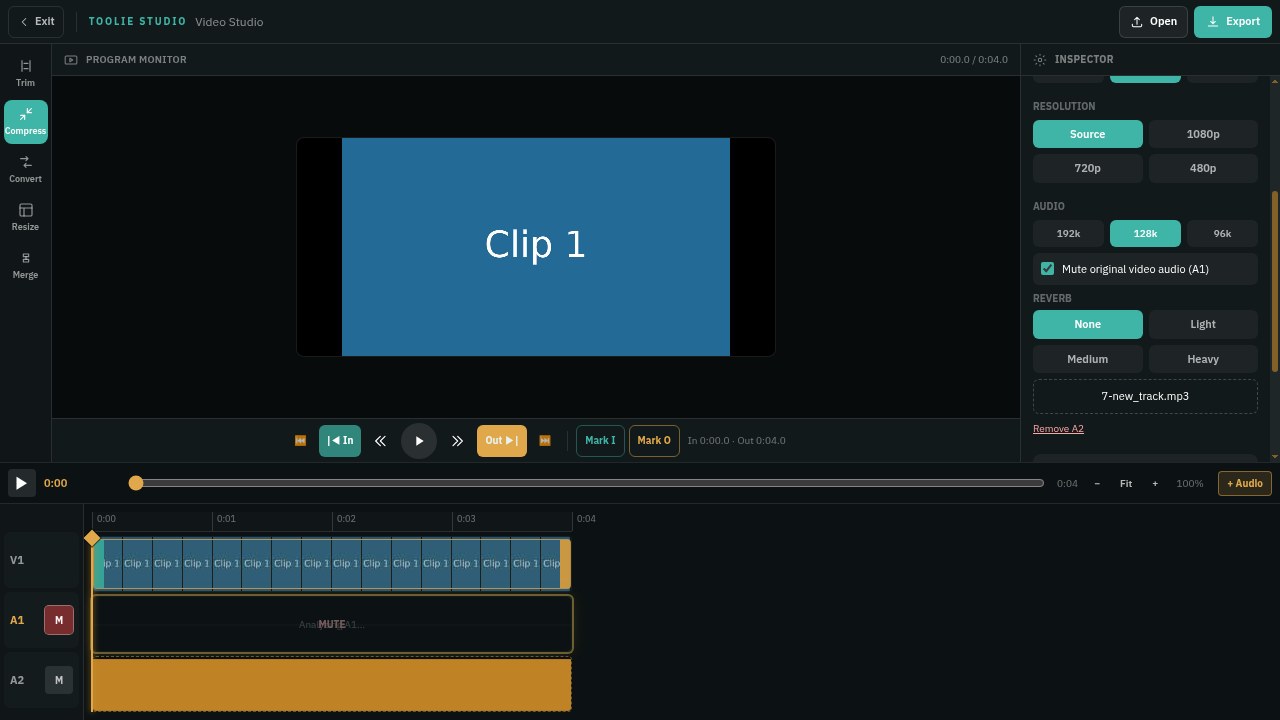This screenshot has width=1280, height=720.
Task: Open a file with the Open button
Action: coord(1153,22)
